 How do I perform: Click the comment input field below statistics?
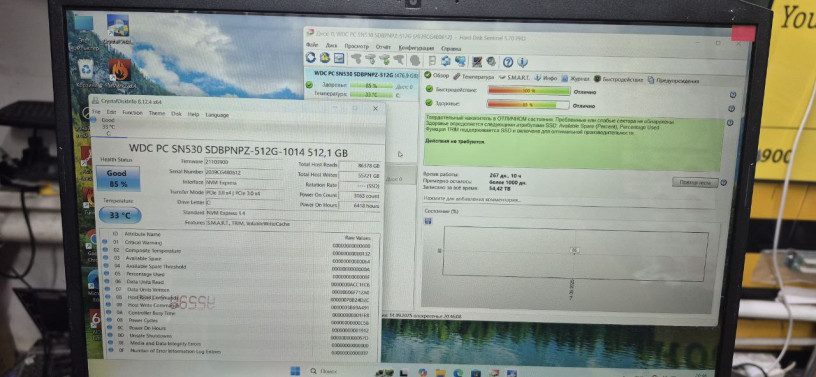pyautogui.click(x=571, y=199)
